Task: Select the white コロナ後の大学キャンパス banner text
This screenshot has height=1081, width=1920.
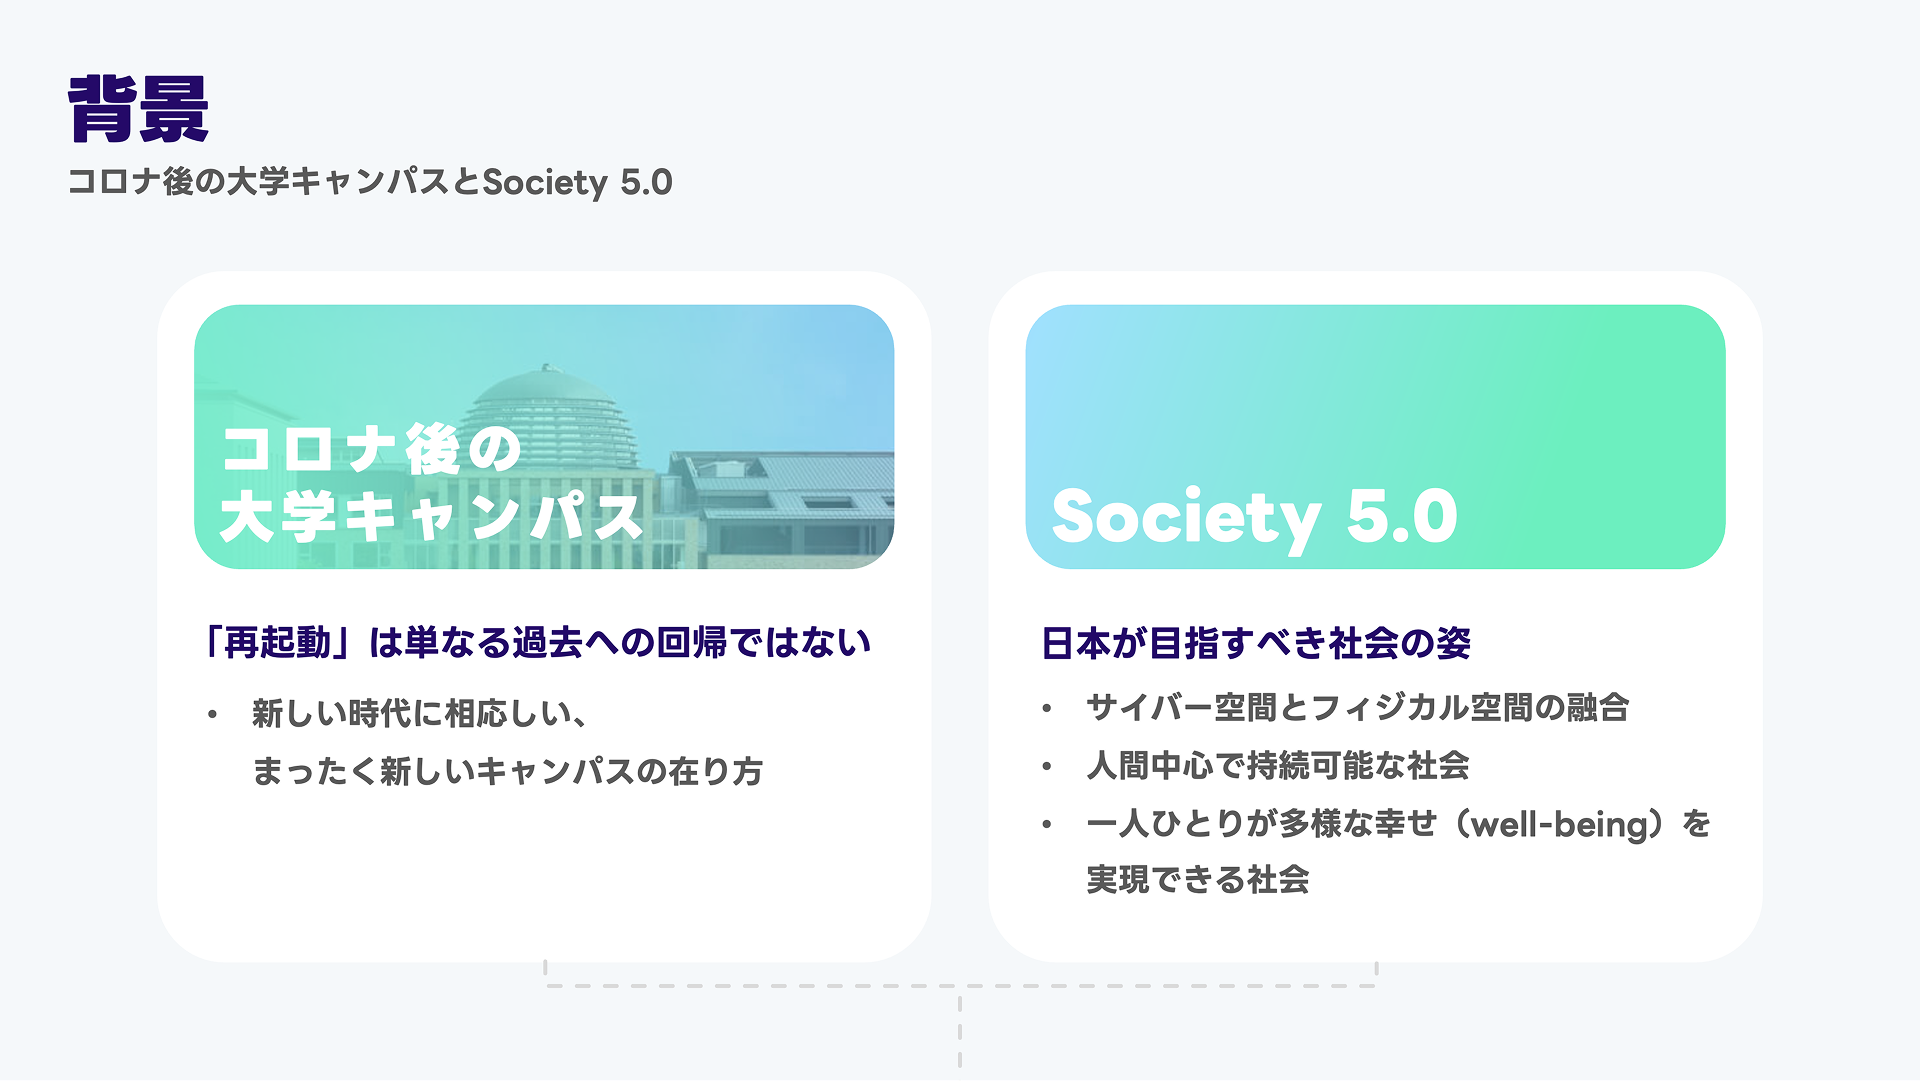Action: coord(430,483)
